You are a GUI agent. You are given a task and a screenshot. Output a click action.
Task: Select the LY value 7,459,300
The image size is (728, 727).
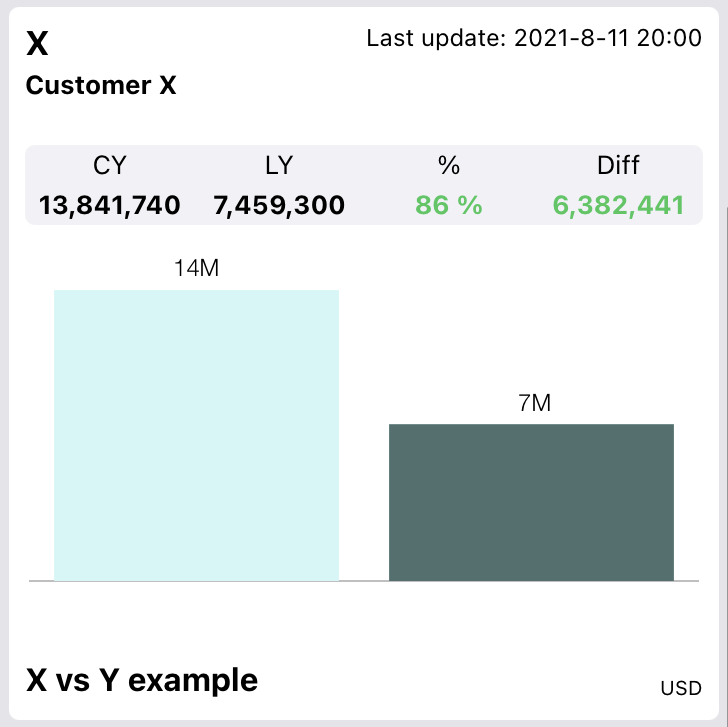[x=279, y=206]
